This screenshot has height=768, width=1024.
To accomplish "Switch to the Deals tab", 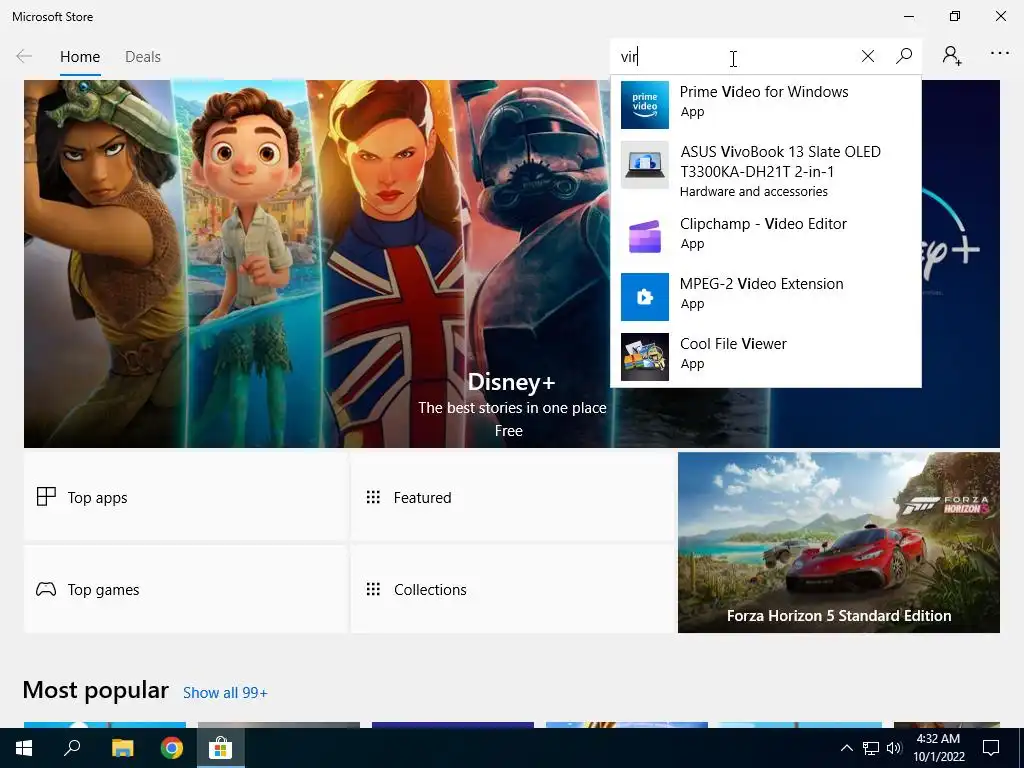I will tap(143, 57).
